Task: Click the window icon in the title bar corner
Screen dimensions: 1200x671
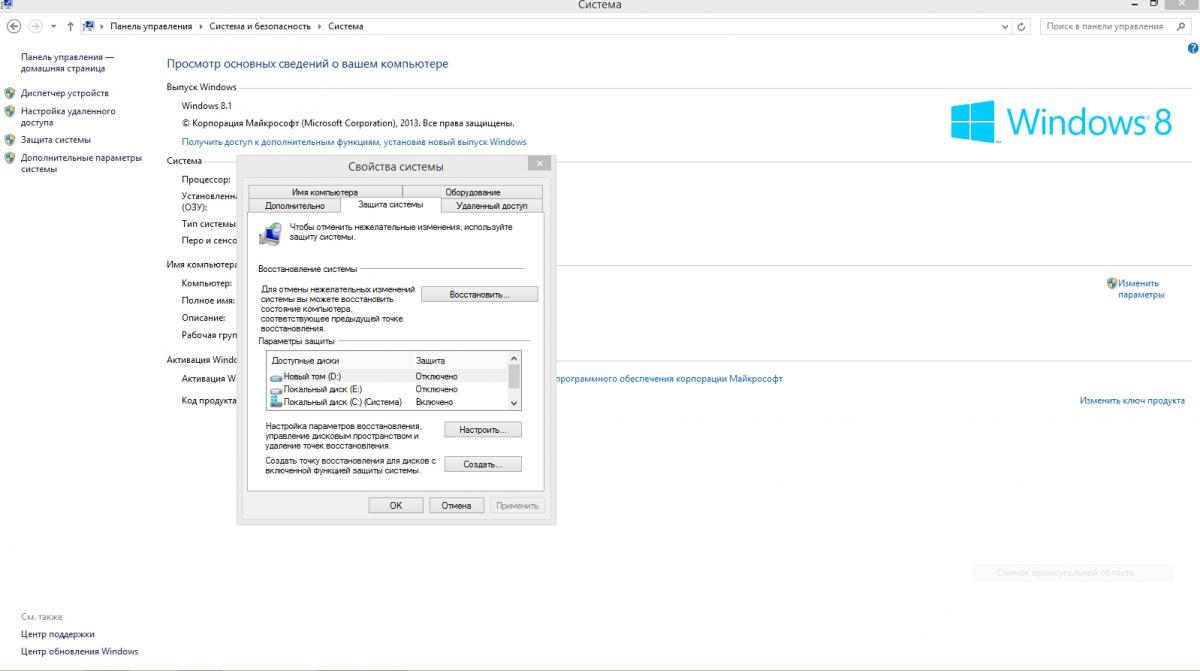Action: pos(6,5)
